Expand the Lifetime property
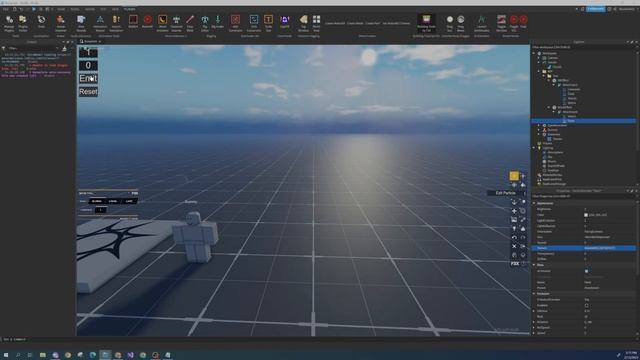Image resolution: width=640 pixels, height=360 pixels. (x=534, y=311)
